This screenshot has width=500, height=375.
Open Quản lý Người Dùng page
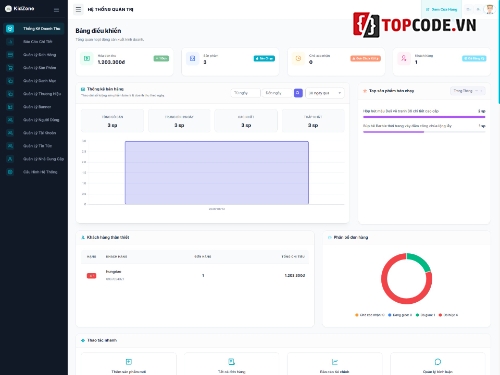pyautogui.click(x=34, y=120)
